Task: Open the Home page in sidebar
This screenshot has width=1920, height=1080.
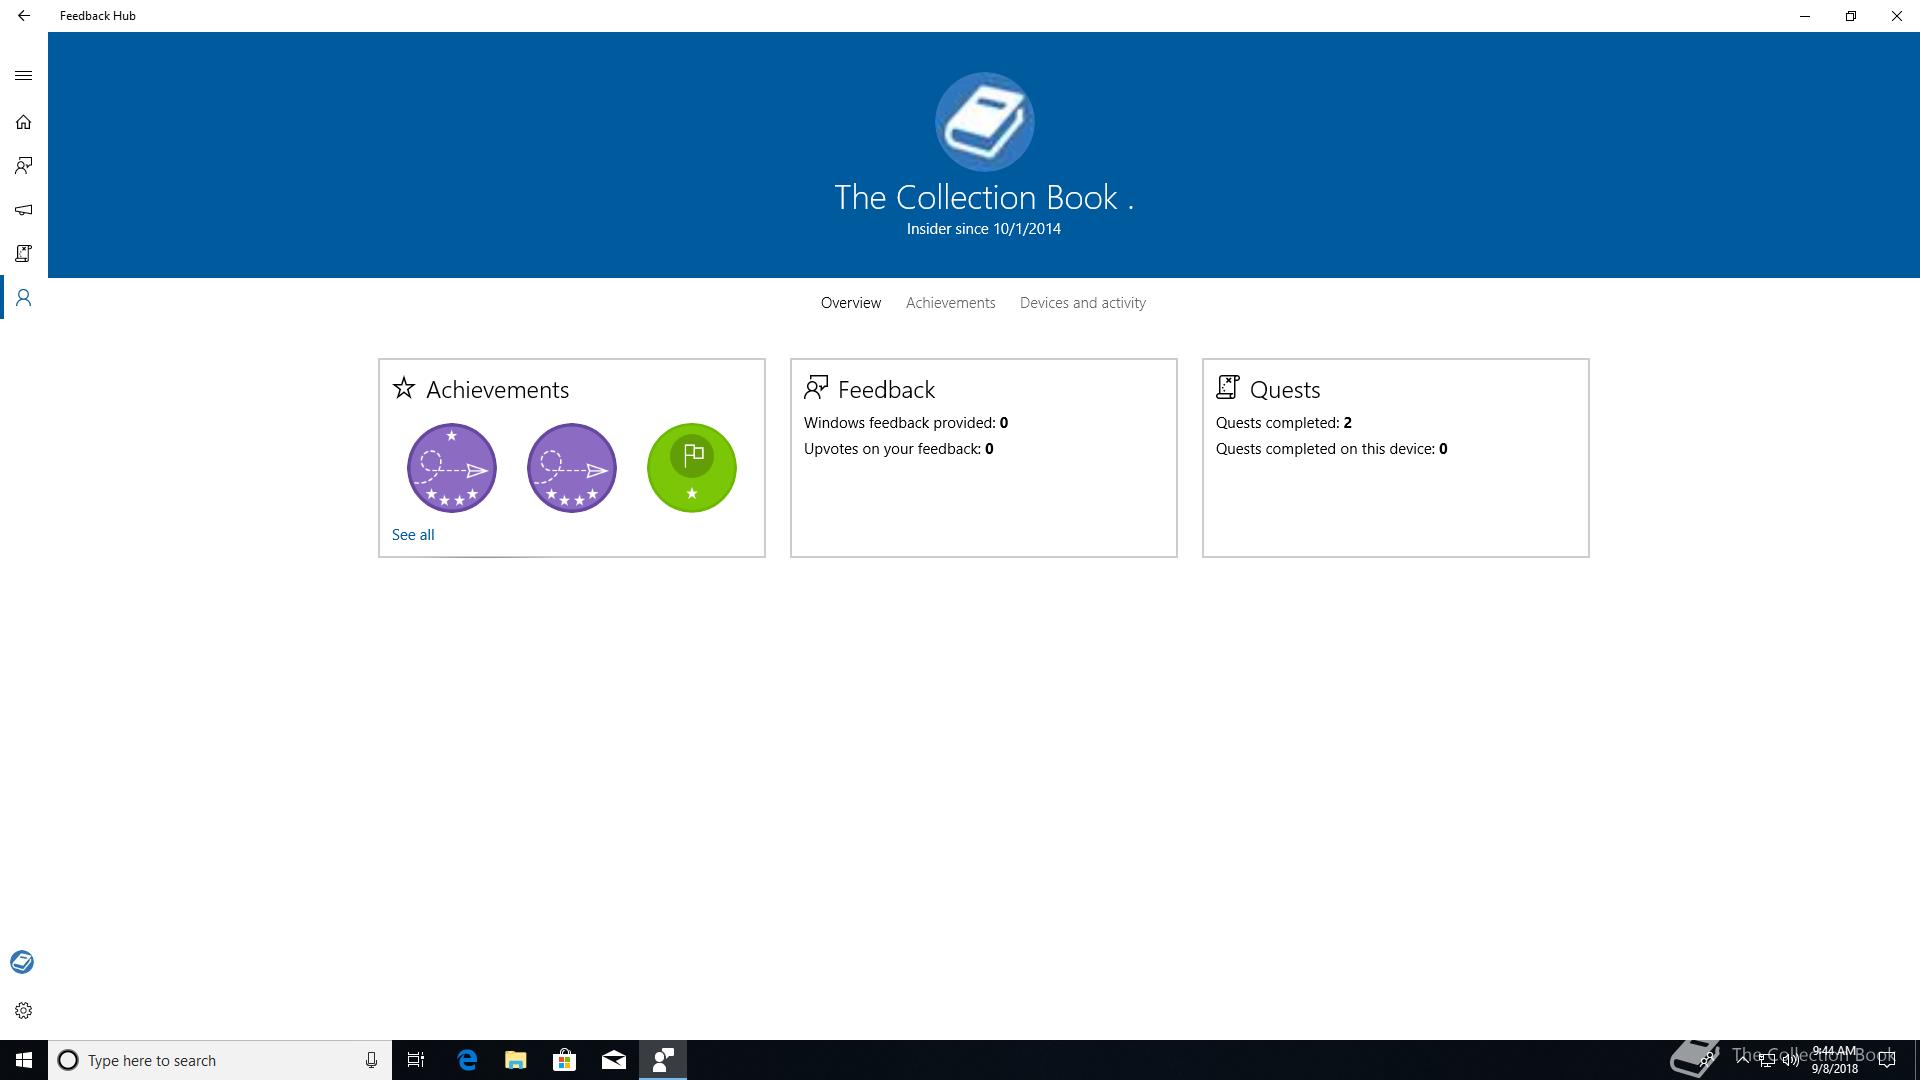Action: click(x=24, y=122)
